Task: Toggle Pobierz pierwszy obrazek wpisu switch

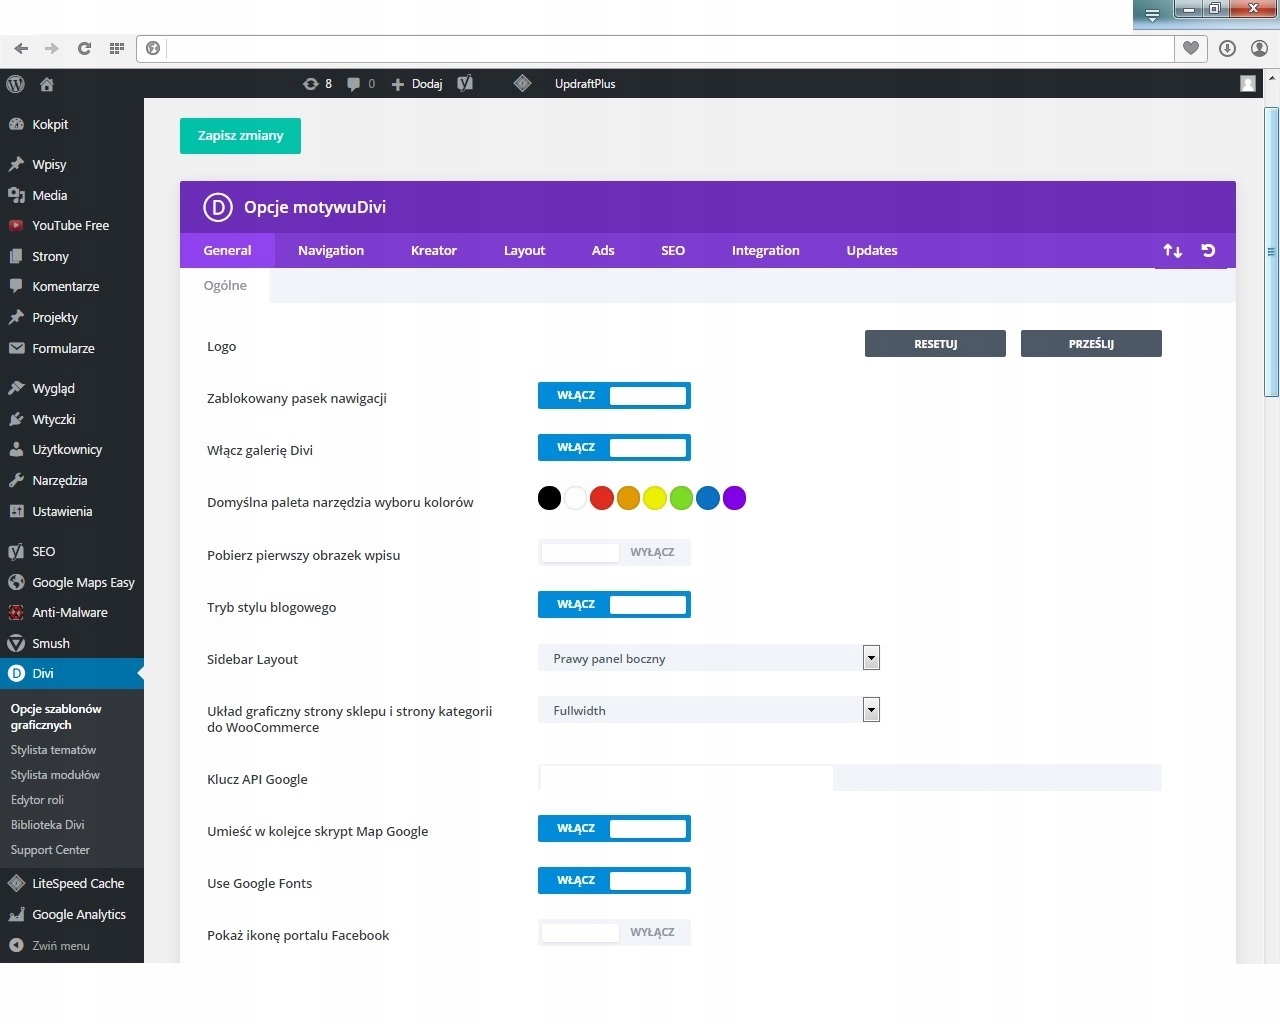Action: tap(614, 552)
